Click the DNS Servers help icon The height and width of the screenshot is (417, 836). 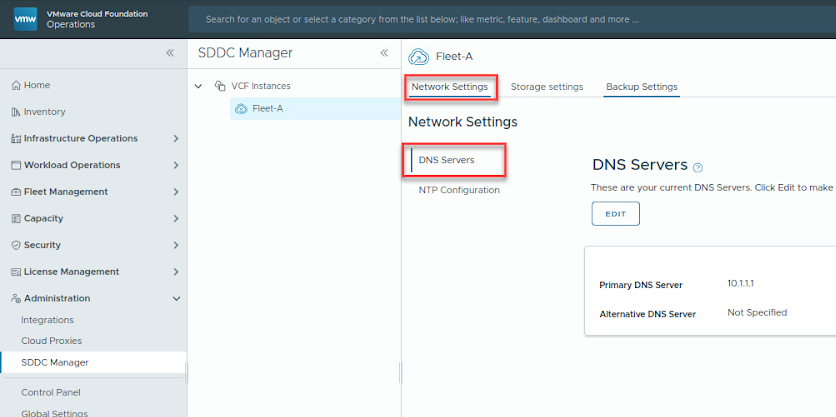[698, 167]
